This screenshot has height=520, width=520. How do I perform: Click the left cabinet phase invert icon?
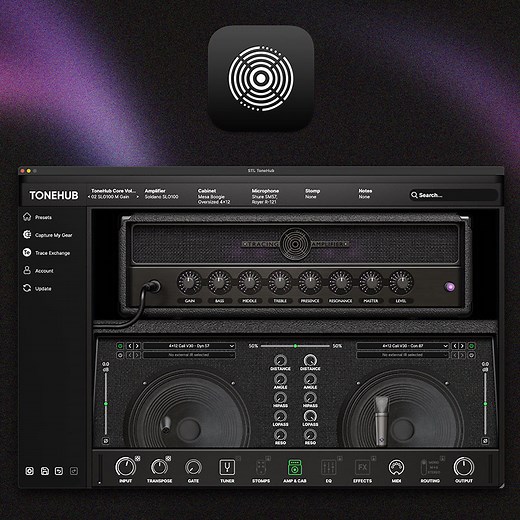(x=106, y=441)
